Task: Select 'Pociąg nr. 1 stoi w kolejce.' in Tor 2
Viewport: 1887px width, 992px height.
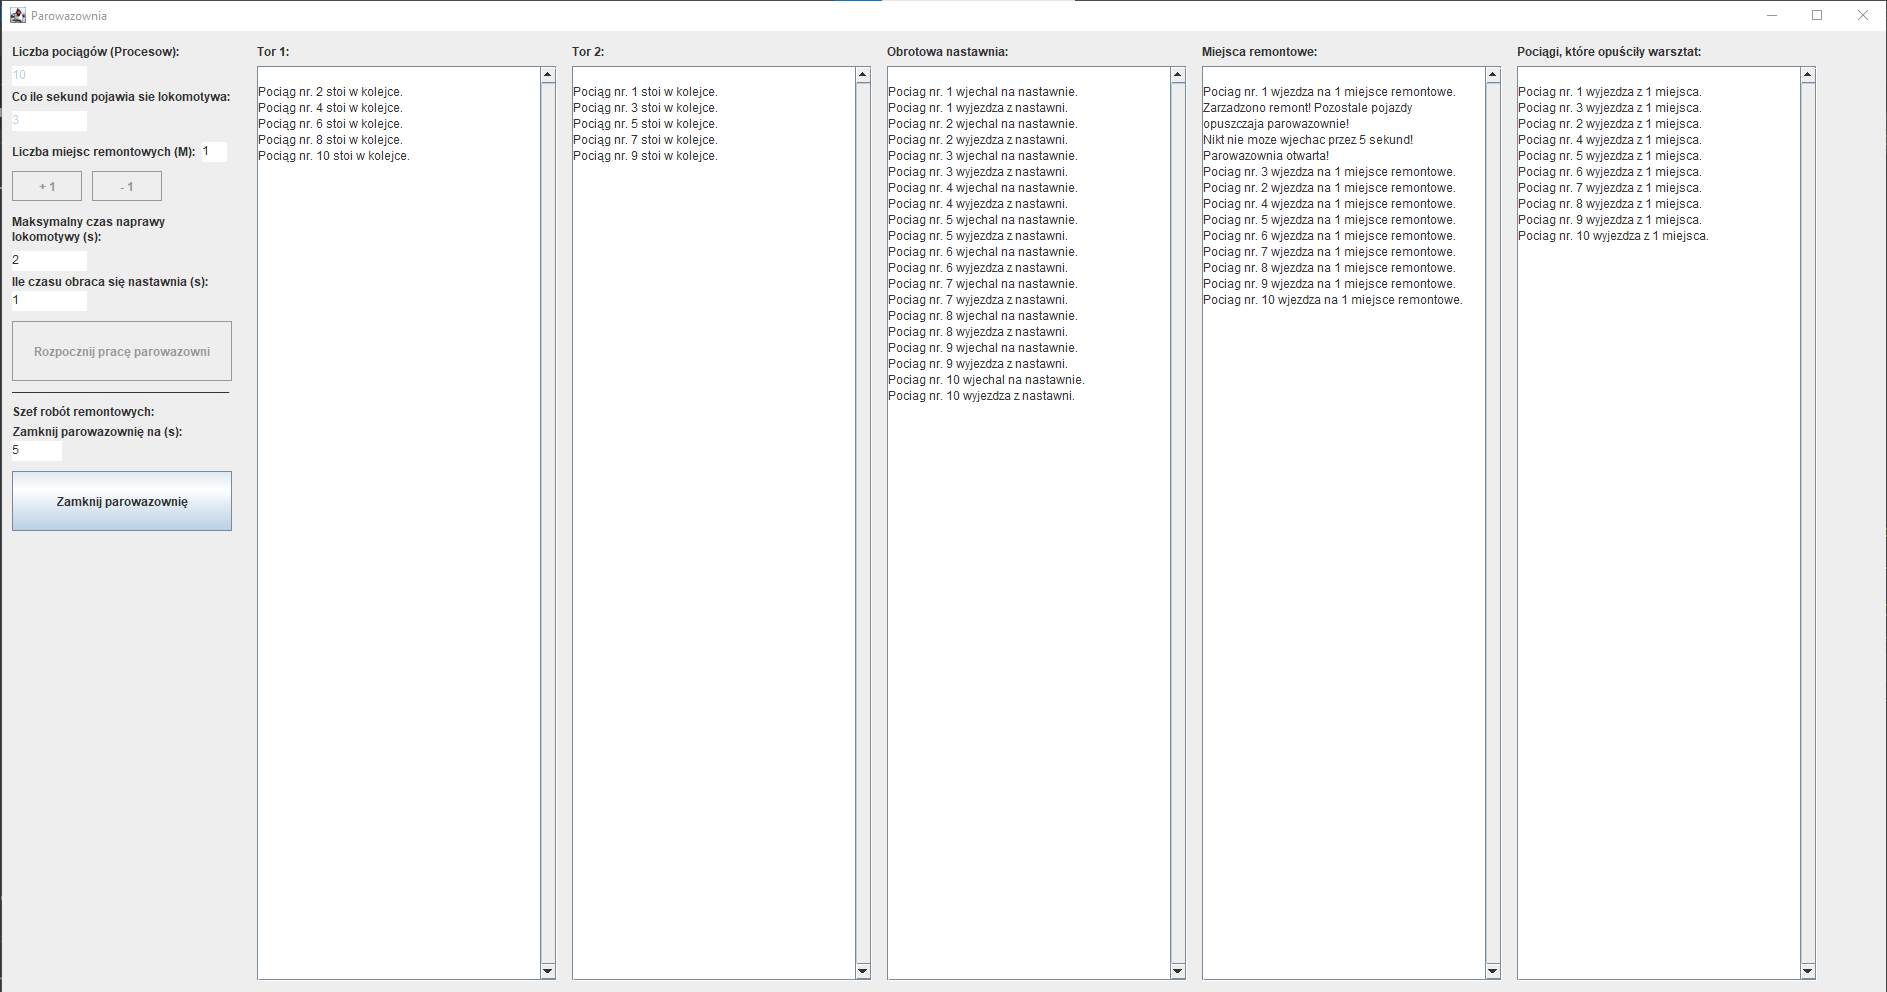Action: click(x=645, y=92)
